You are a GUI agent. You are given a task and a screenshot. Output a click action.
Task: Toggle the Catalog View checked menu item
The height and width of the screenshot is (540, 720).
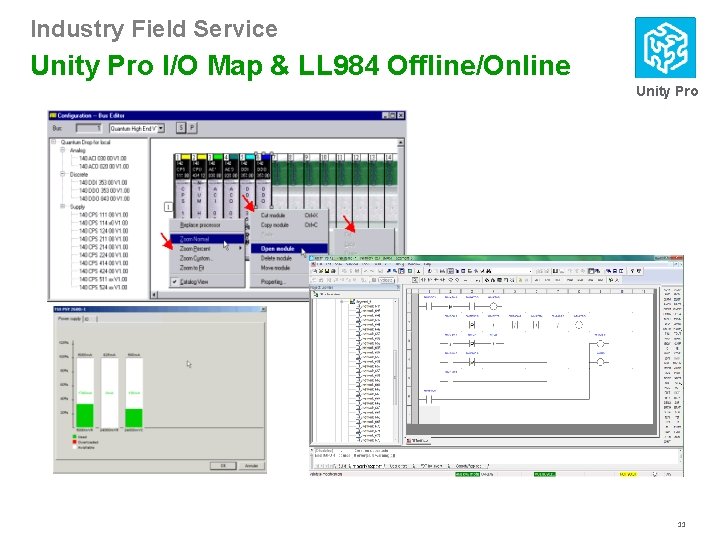207,281
